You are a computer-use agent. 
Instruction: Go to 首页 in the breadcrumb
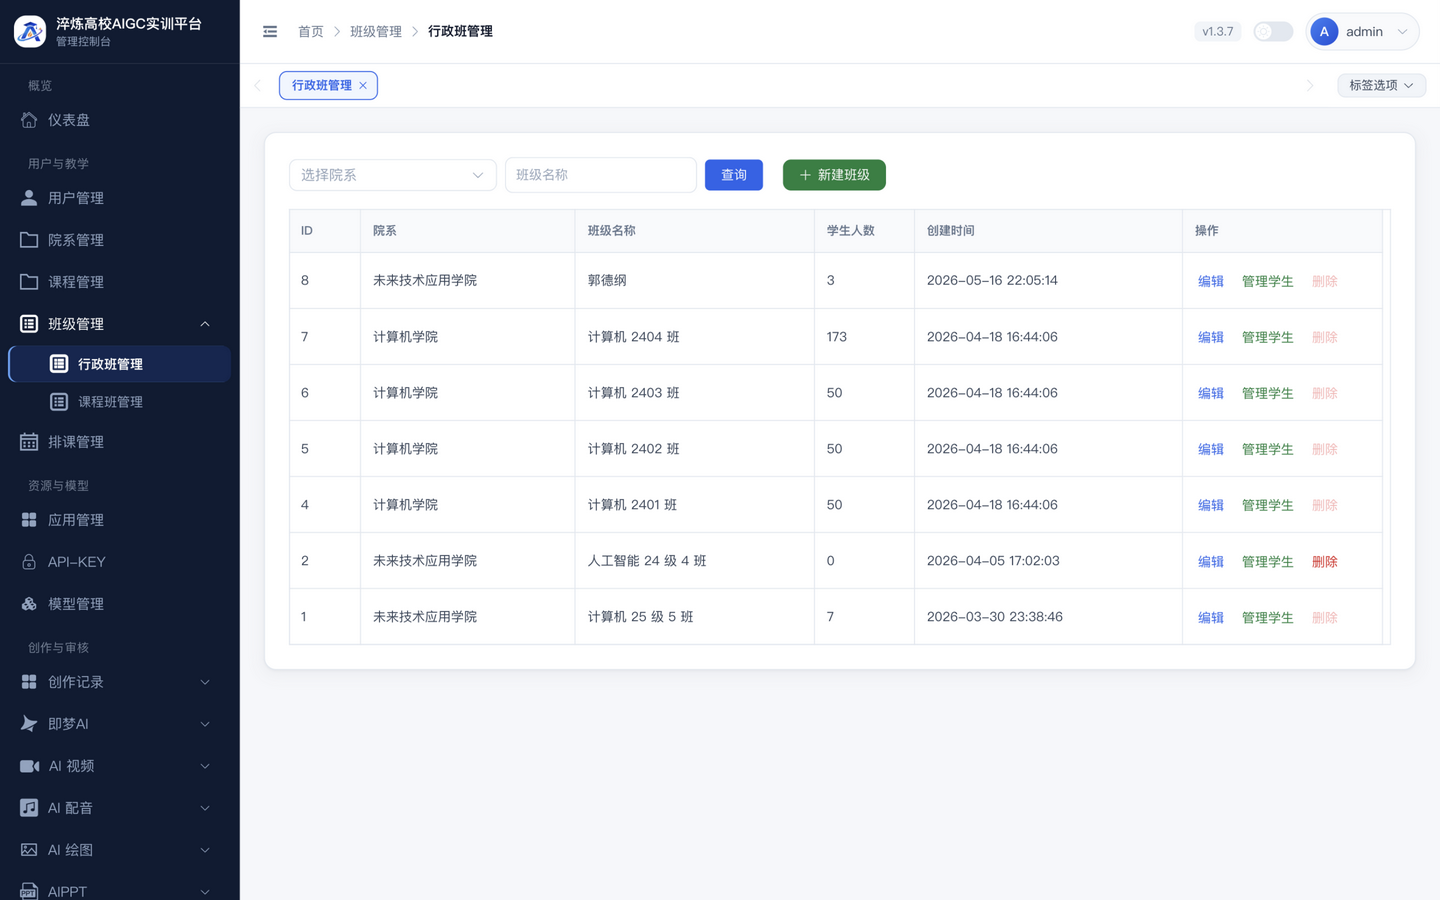pyautogui.click(x=311, y=32)
